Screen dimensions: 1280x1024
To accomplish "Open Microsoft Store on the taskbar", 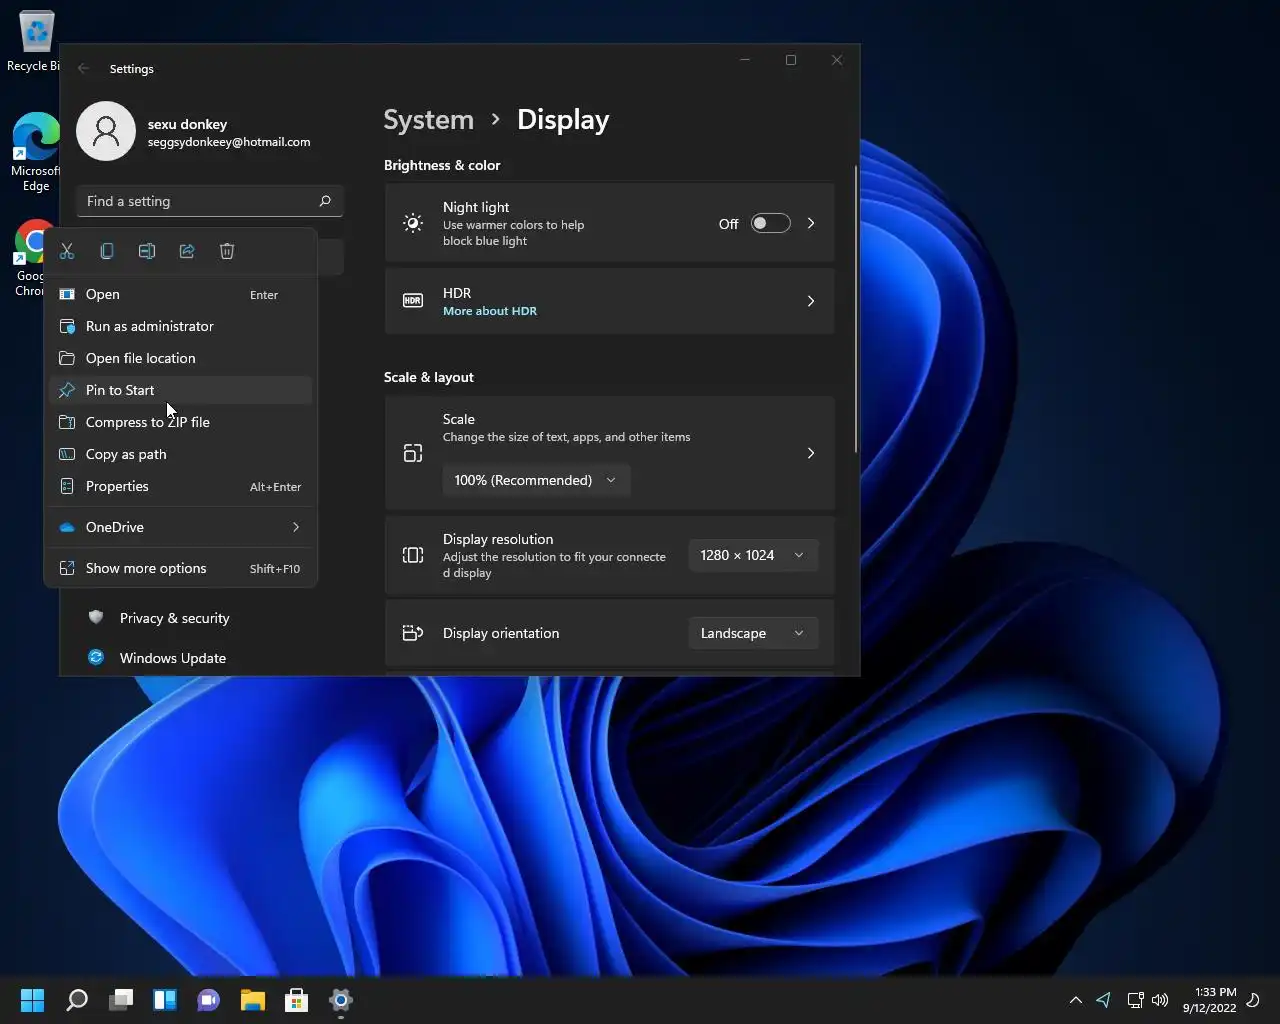I will (x=297, y=1000).
